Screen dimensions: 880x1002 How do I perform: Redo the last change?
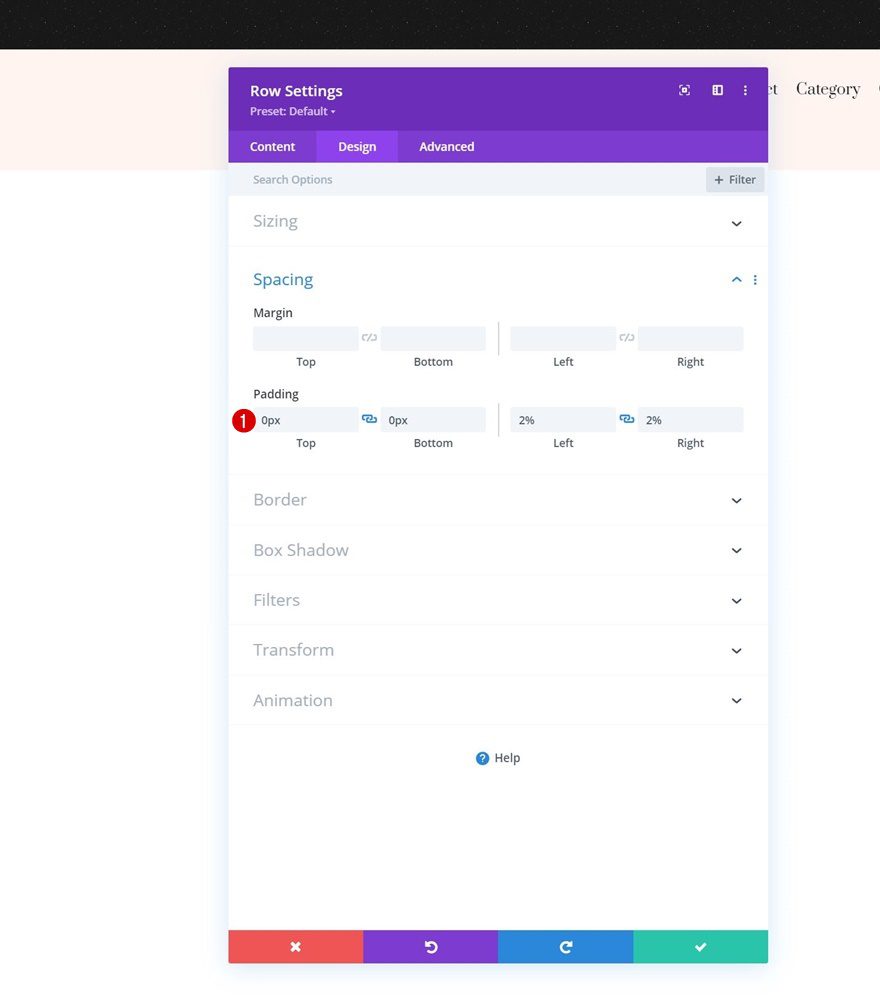point(565,946)
